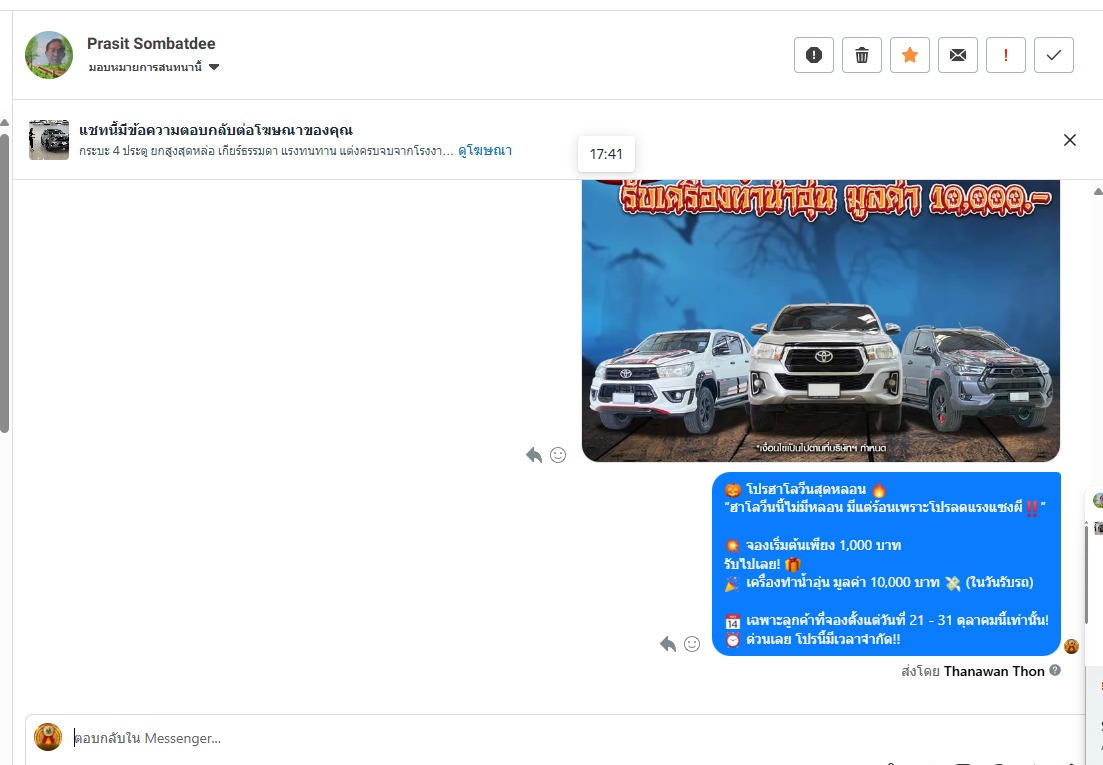This screenshot has height=765, width=1103.
Task: Flag conversation as priority with red exclamation
Action: (x=1005, y=55)
